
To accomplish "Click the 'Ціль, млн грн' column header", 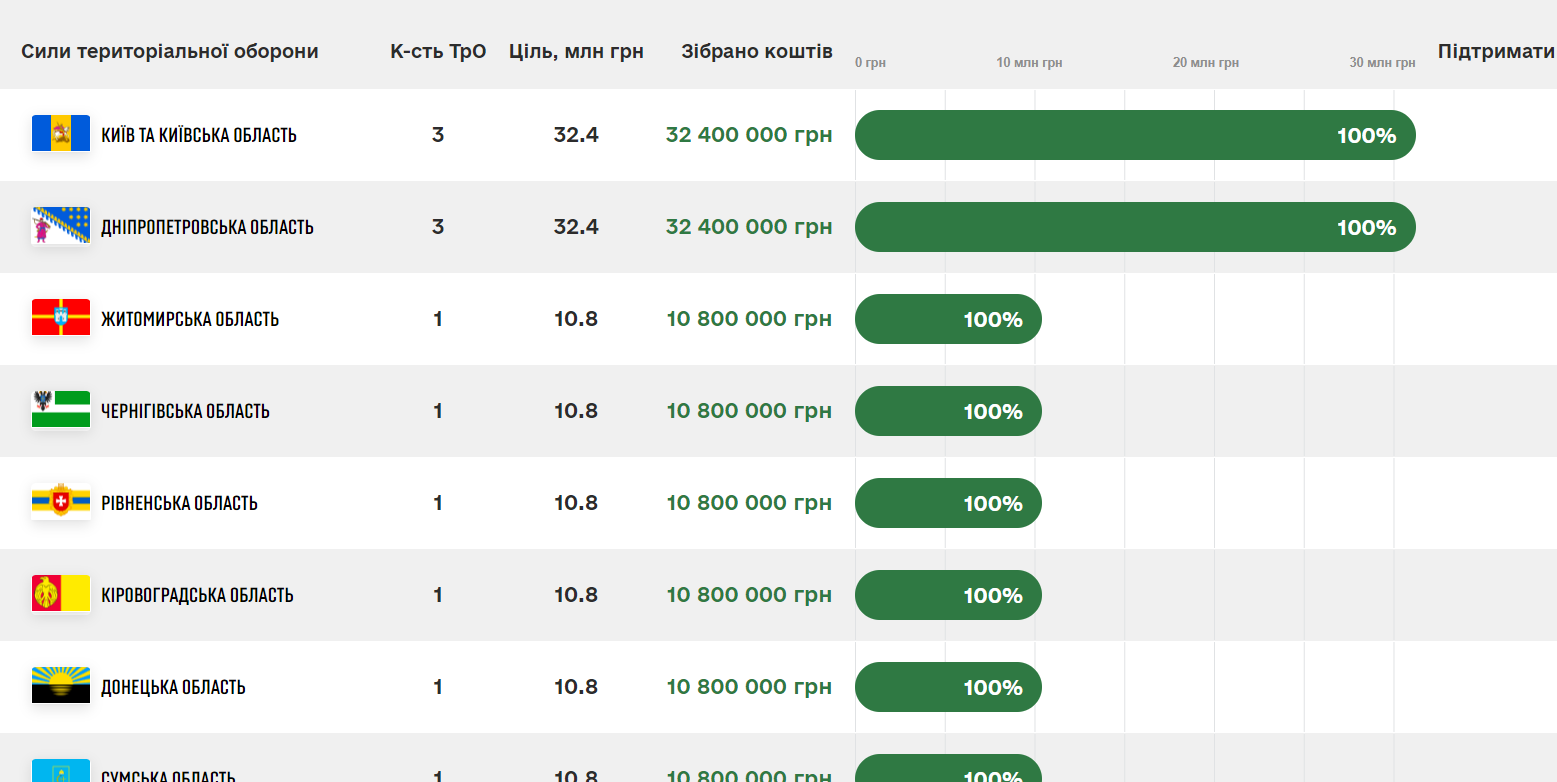I will coord(576,51).
